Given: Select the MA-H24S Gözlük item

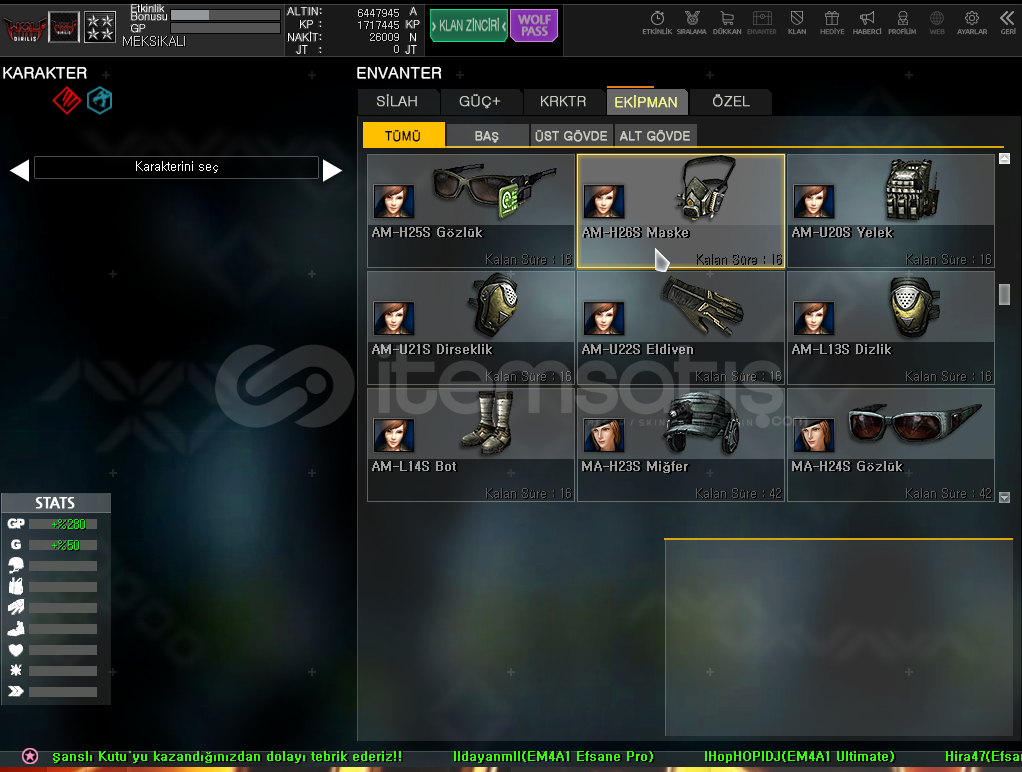Looking at the screenshot, I should pos(891,445).
